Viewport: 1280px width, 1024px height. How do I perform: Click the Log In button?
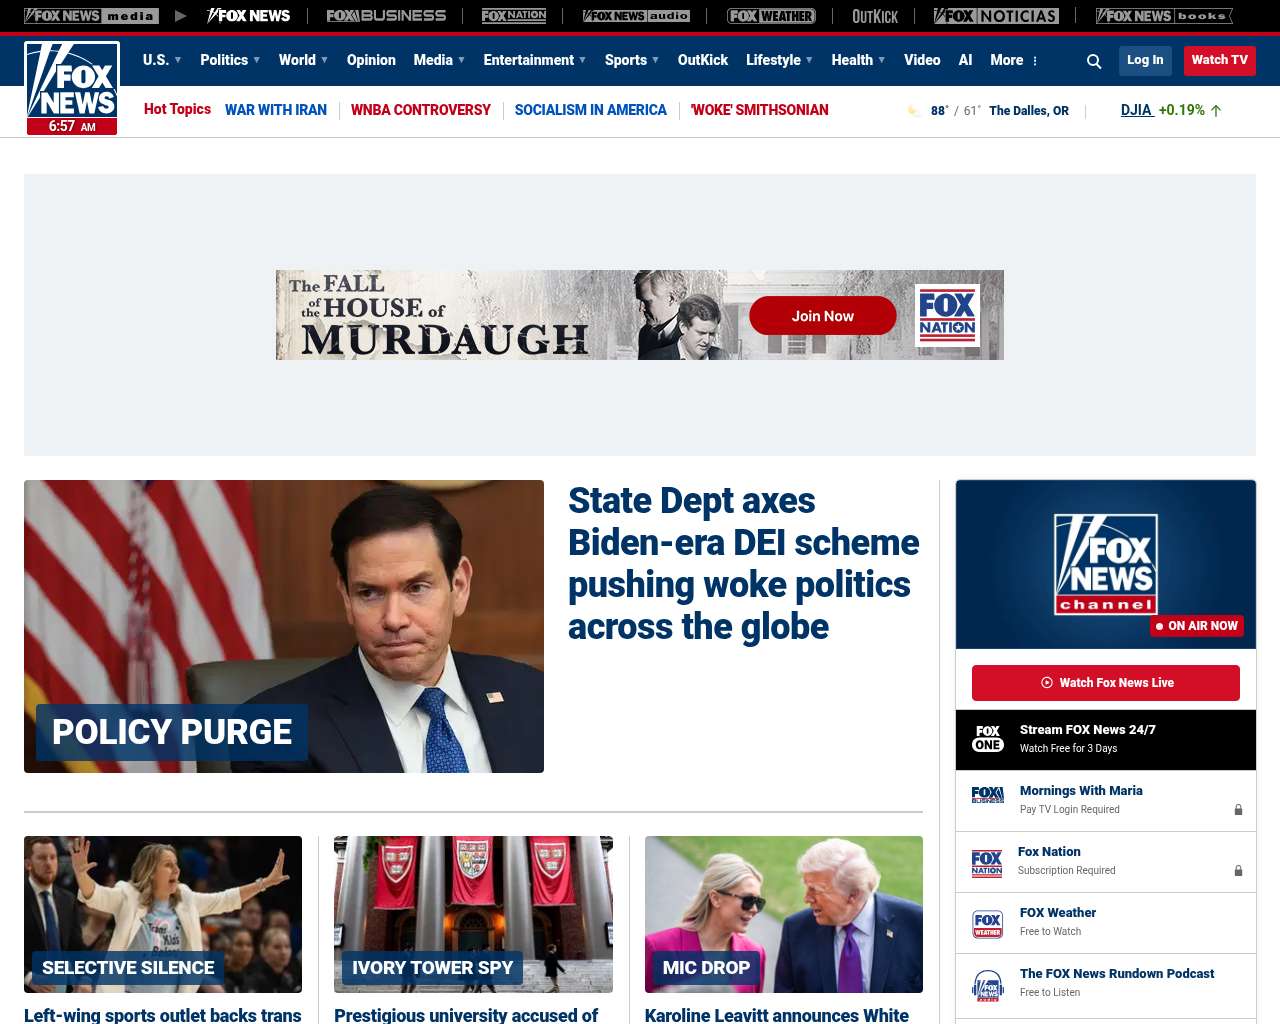(x=1145, y=60)
